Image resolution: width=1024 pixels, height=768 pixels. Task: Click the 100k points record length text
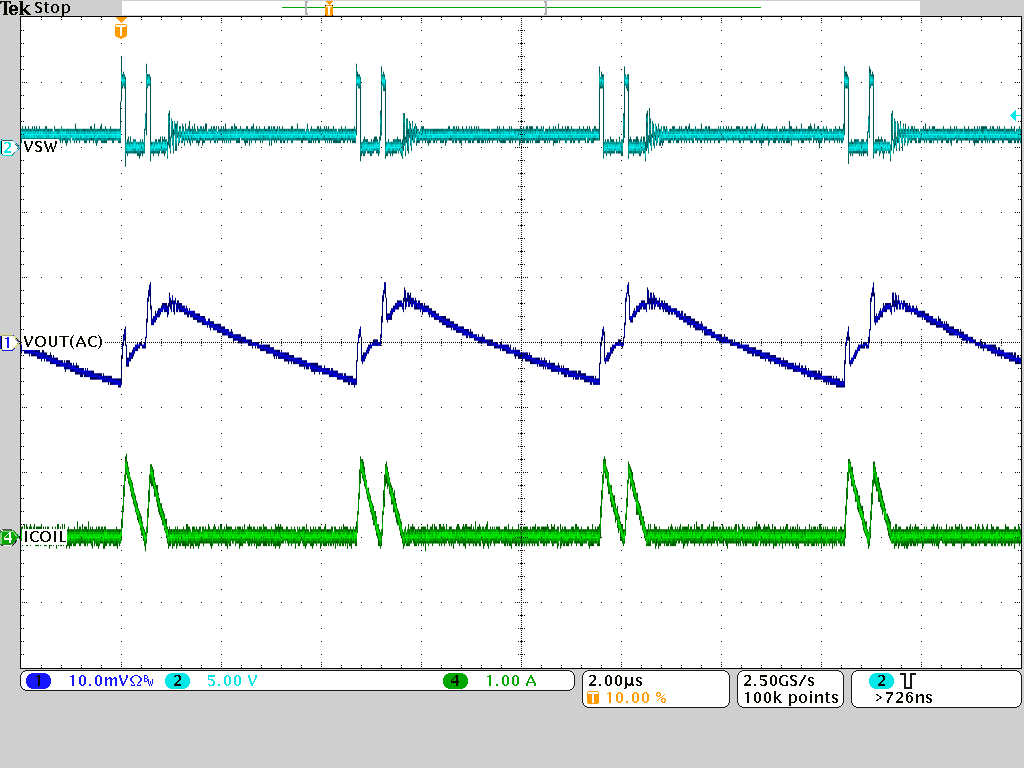coord(790,698)
